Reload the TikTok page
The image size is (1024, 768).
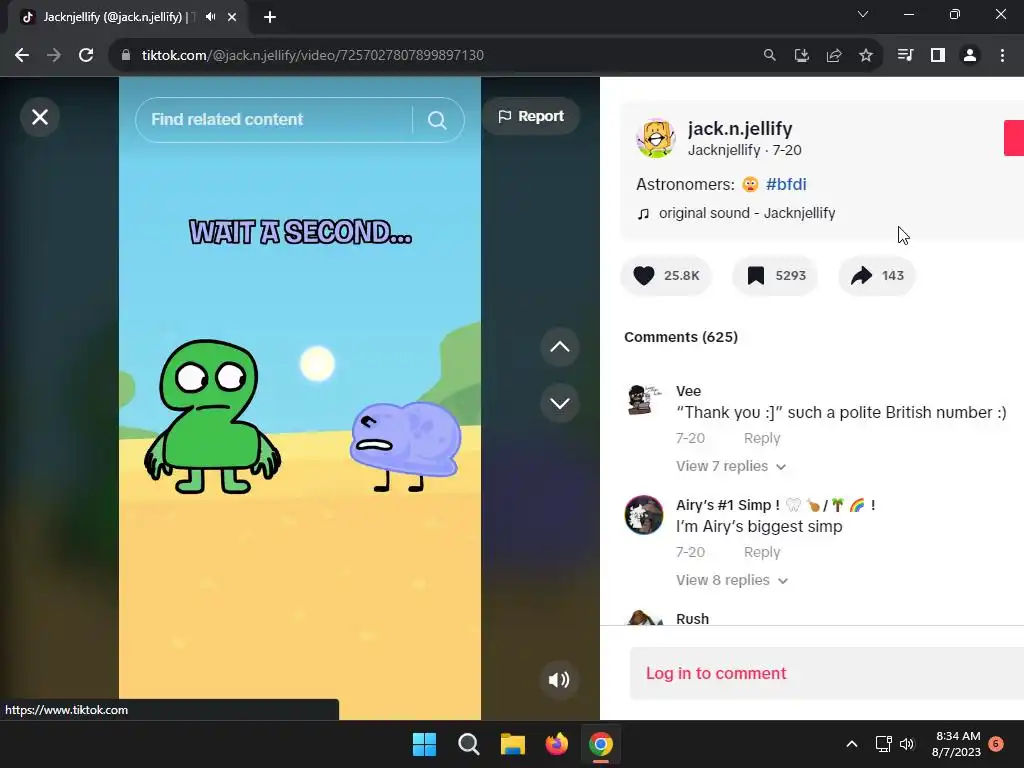click(86, 56)
